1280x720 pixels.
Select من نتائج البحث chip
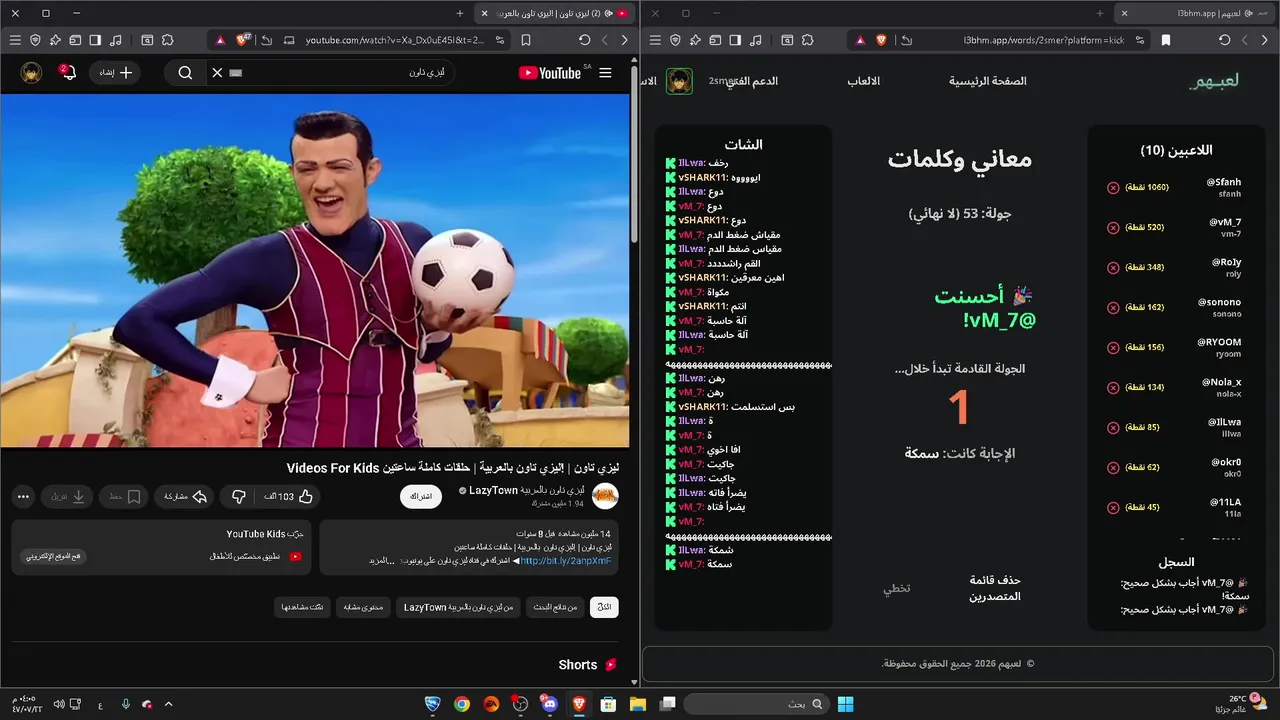(553, 607)
